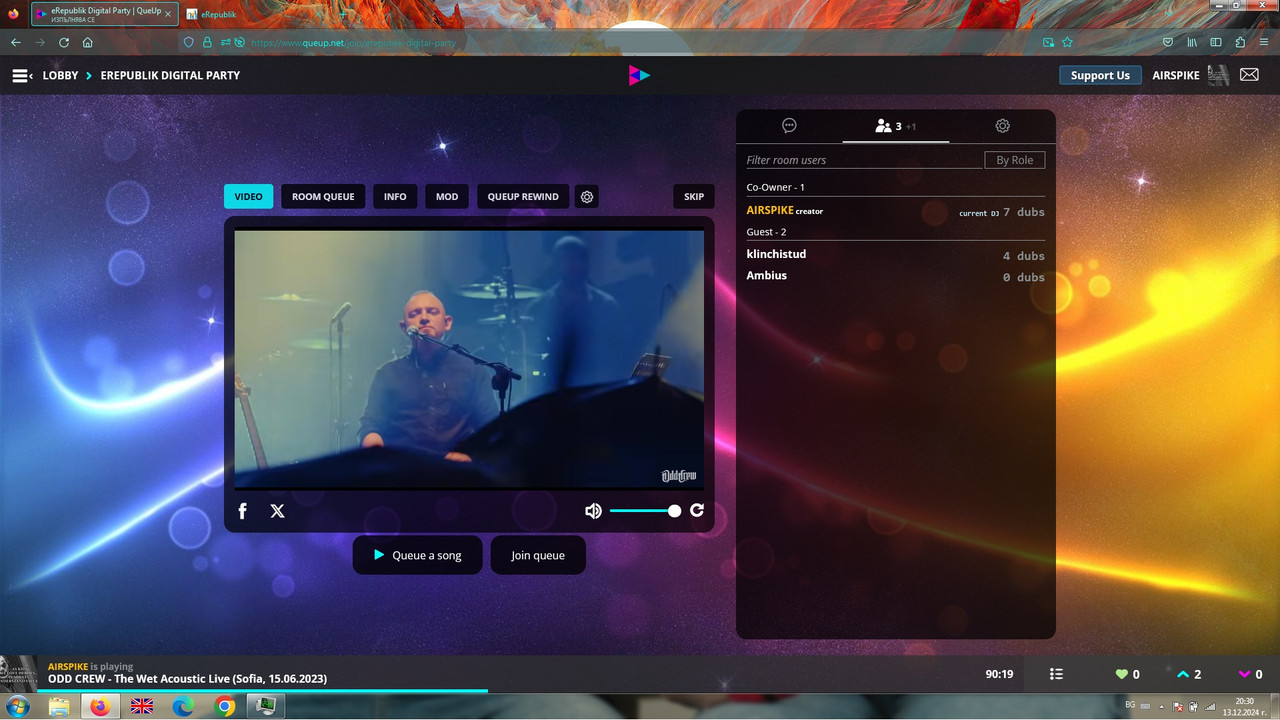1280x720 pixels.
Task: Click the Join queue button
Action: tap(538, 555)
